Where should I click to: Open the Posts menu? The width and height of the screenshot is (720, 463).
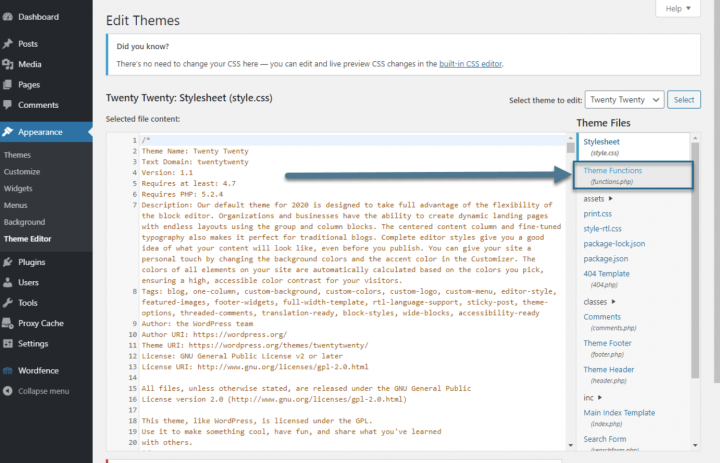pyautogui.click(x=28, y=44)
